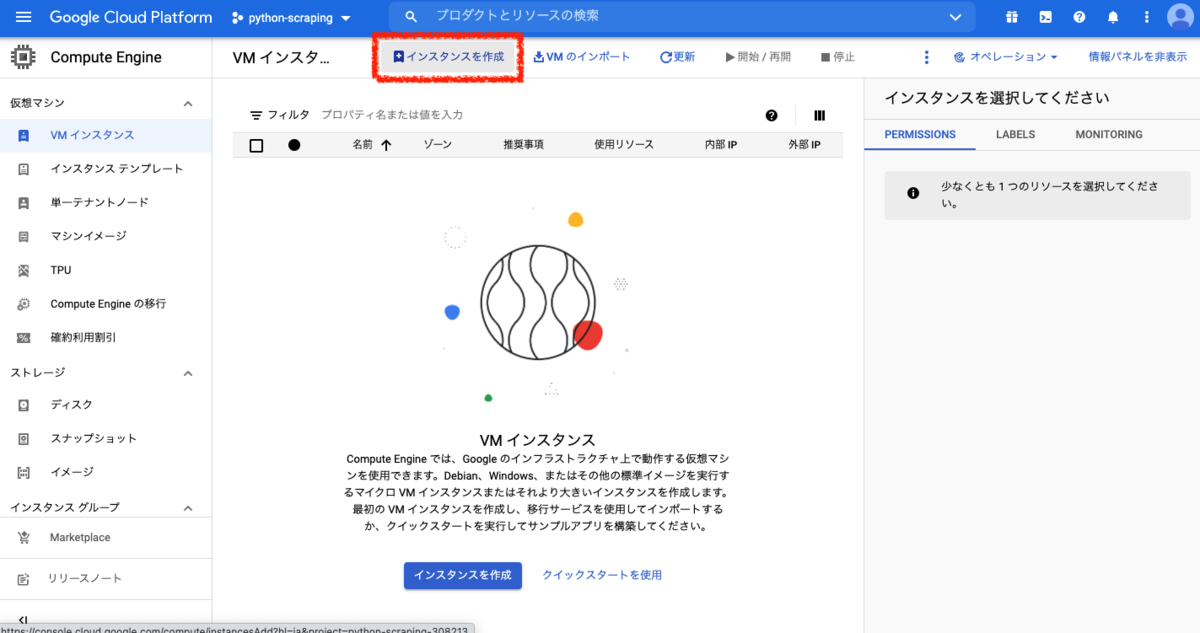Open the three-dot more actions menu

(x=926, y=57)
